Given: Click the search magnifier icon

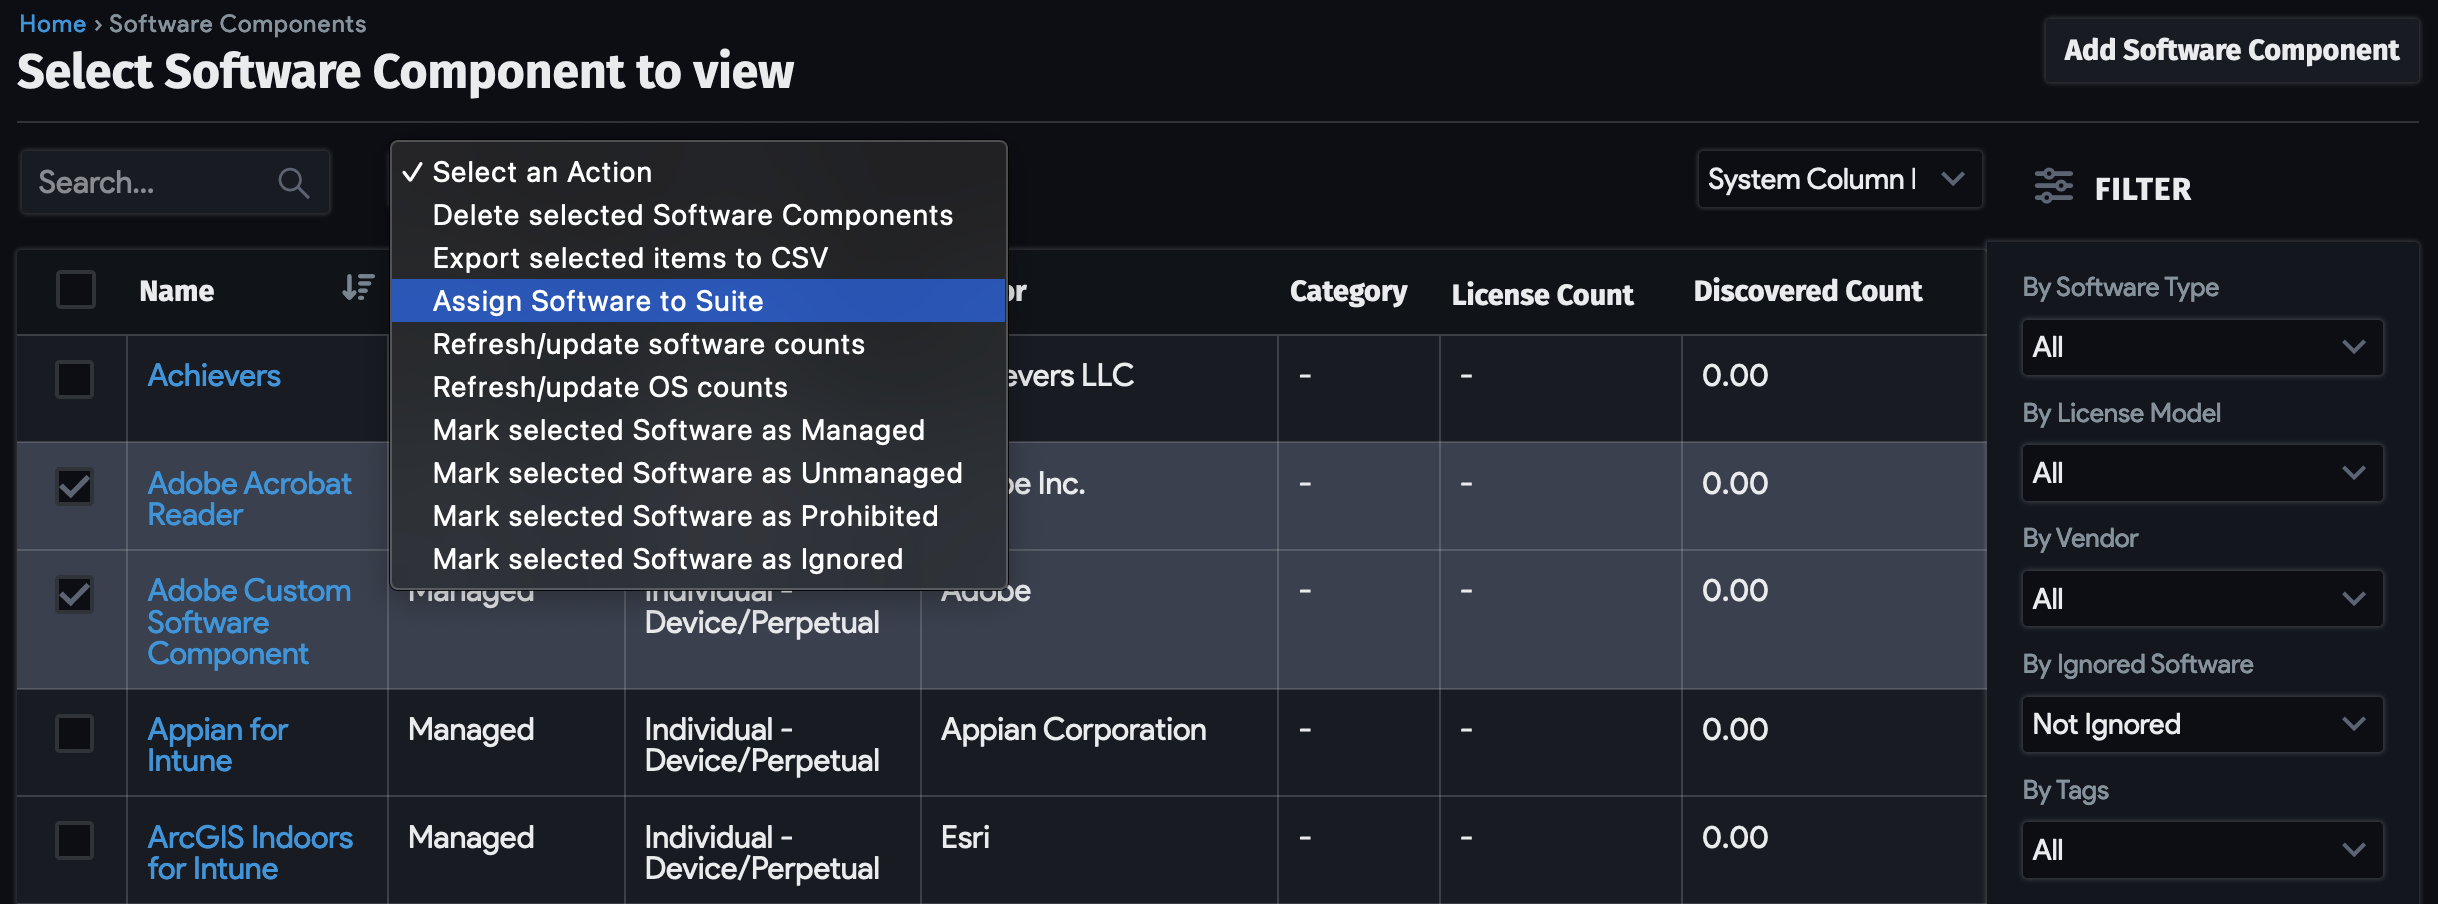Looking at the screenshot, I should [292, 182].
